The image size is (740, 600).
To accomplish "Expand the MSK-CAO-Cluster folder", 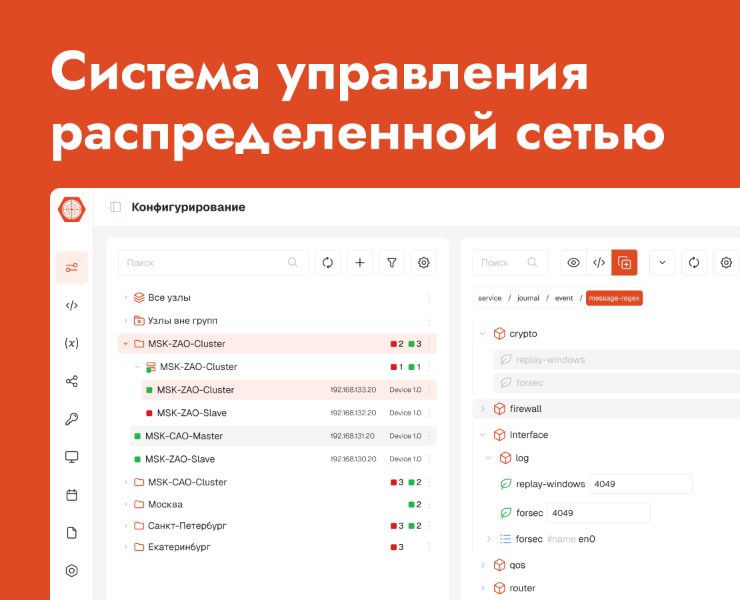I will click(x=126, y=482).
